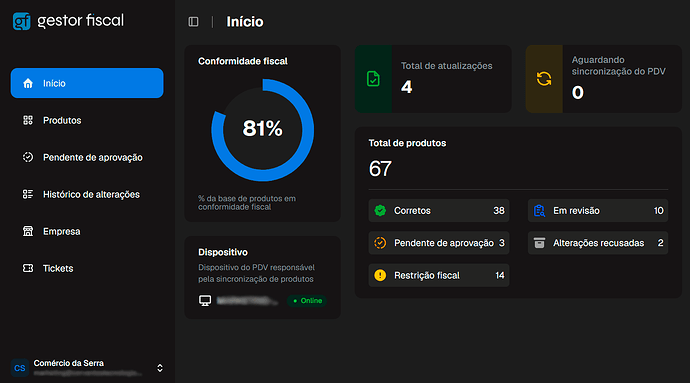Click the Produtos grid icon
Image resolution: width=690 pixels, height=383 pixels.
coord(28,120)
